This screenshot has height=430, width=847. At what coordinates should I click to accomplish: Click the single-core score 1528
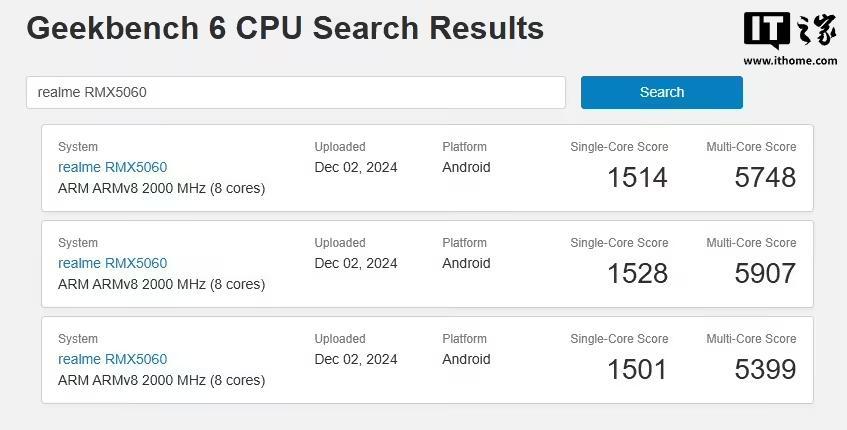[637, 274]
